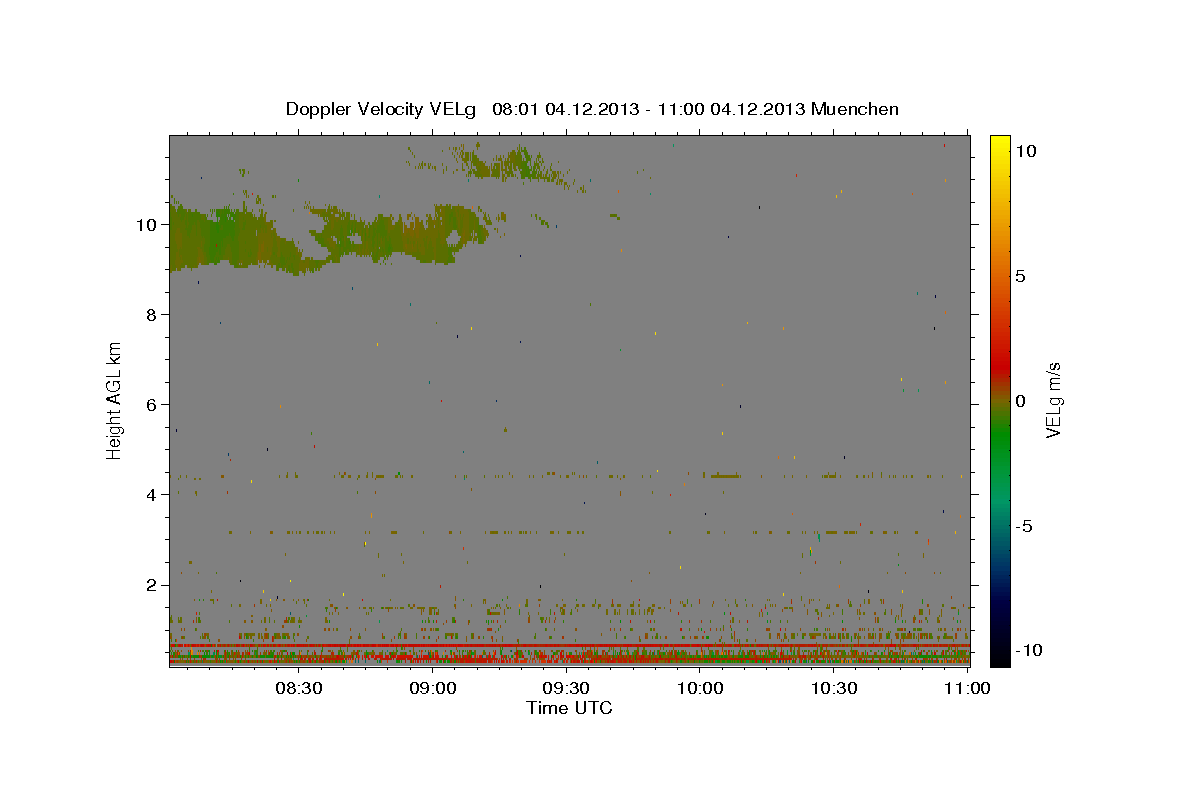Screen dimensions: 1200x800
Task: Click the 'VELg m/s' colorbar label
Action: click(x=1052, y=400)
